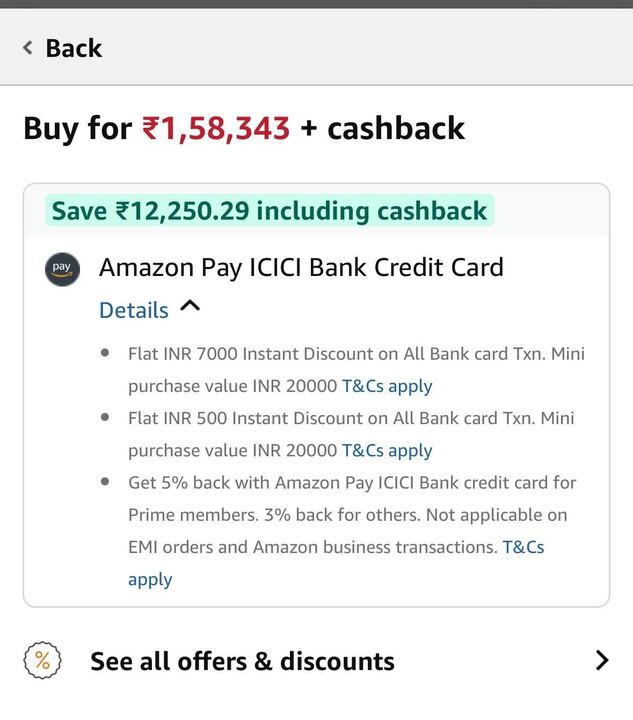This screenshot has height=720, width=633.
Task: Click the red ₹1,58,343 price
Action: pos(216,129)
